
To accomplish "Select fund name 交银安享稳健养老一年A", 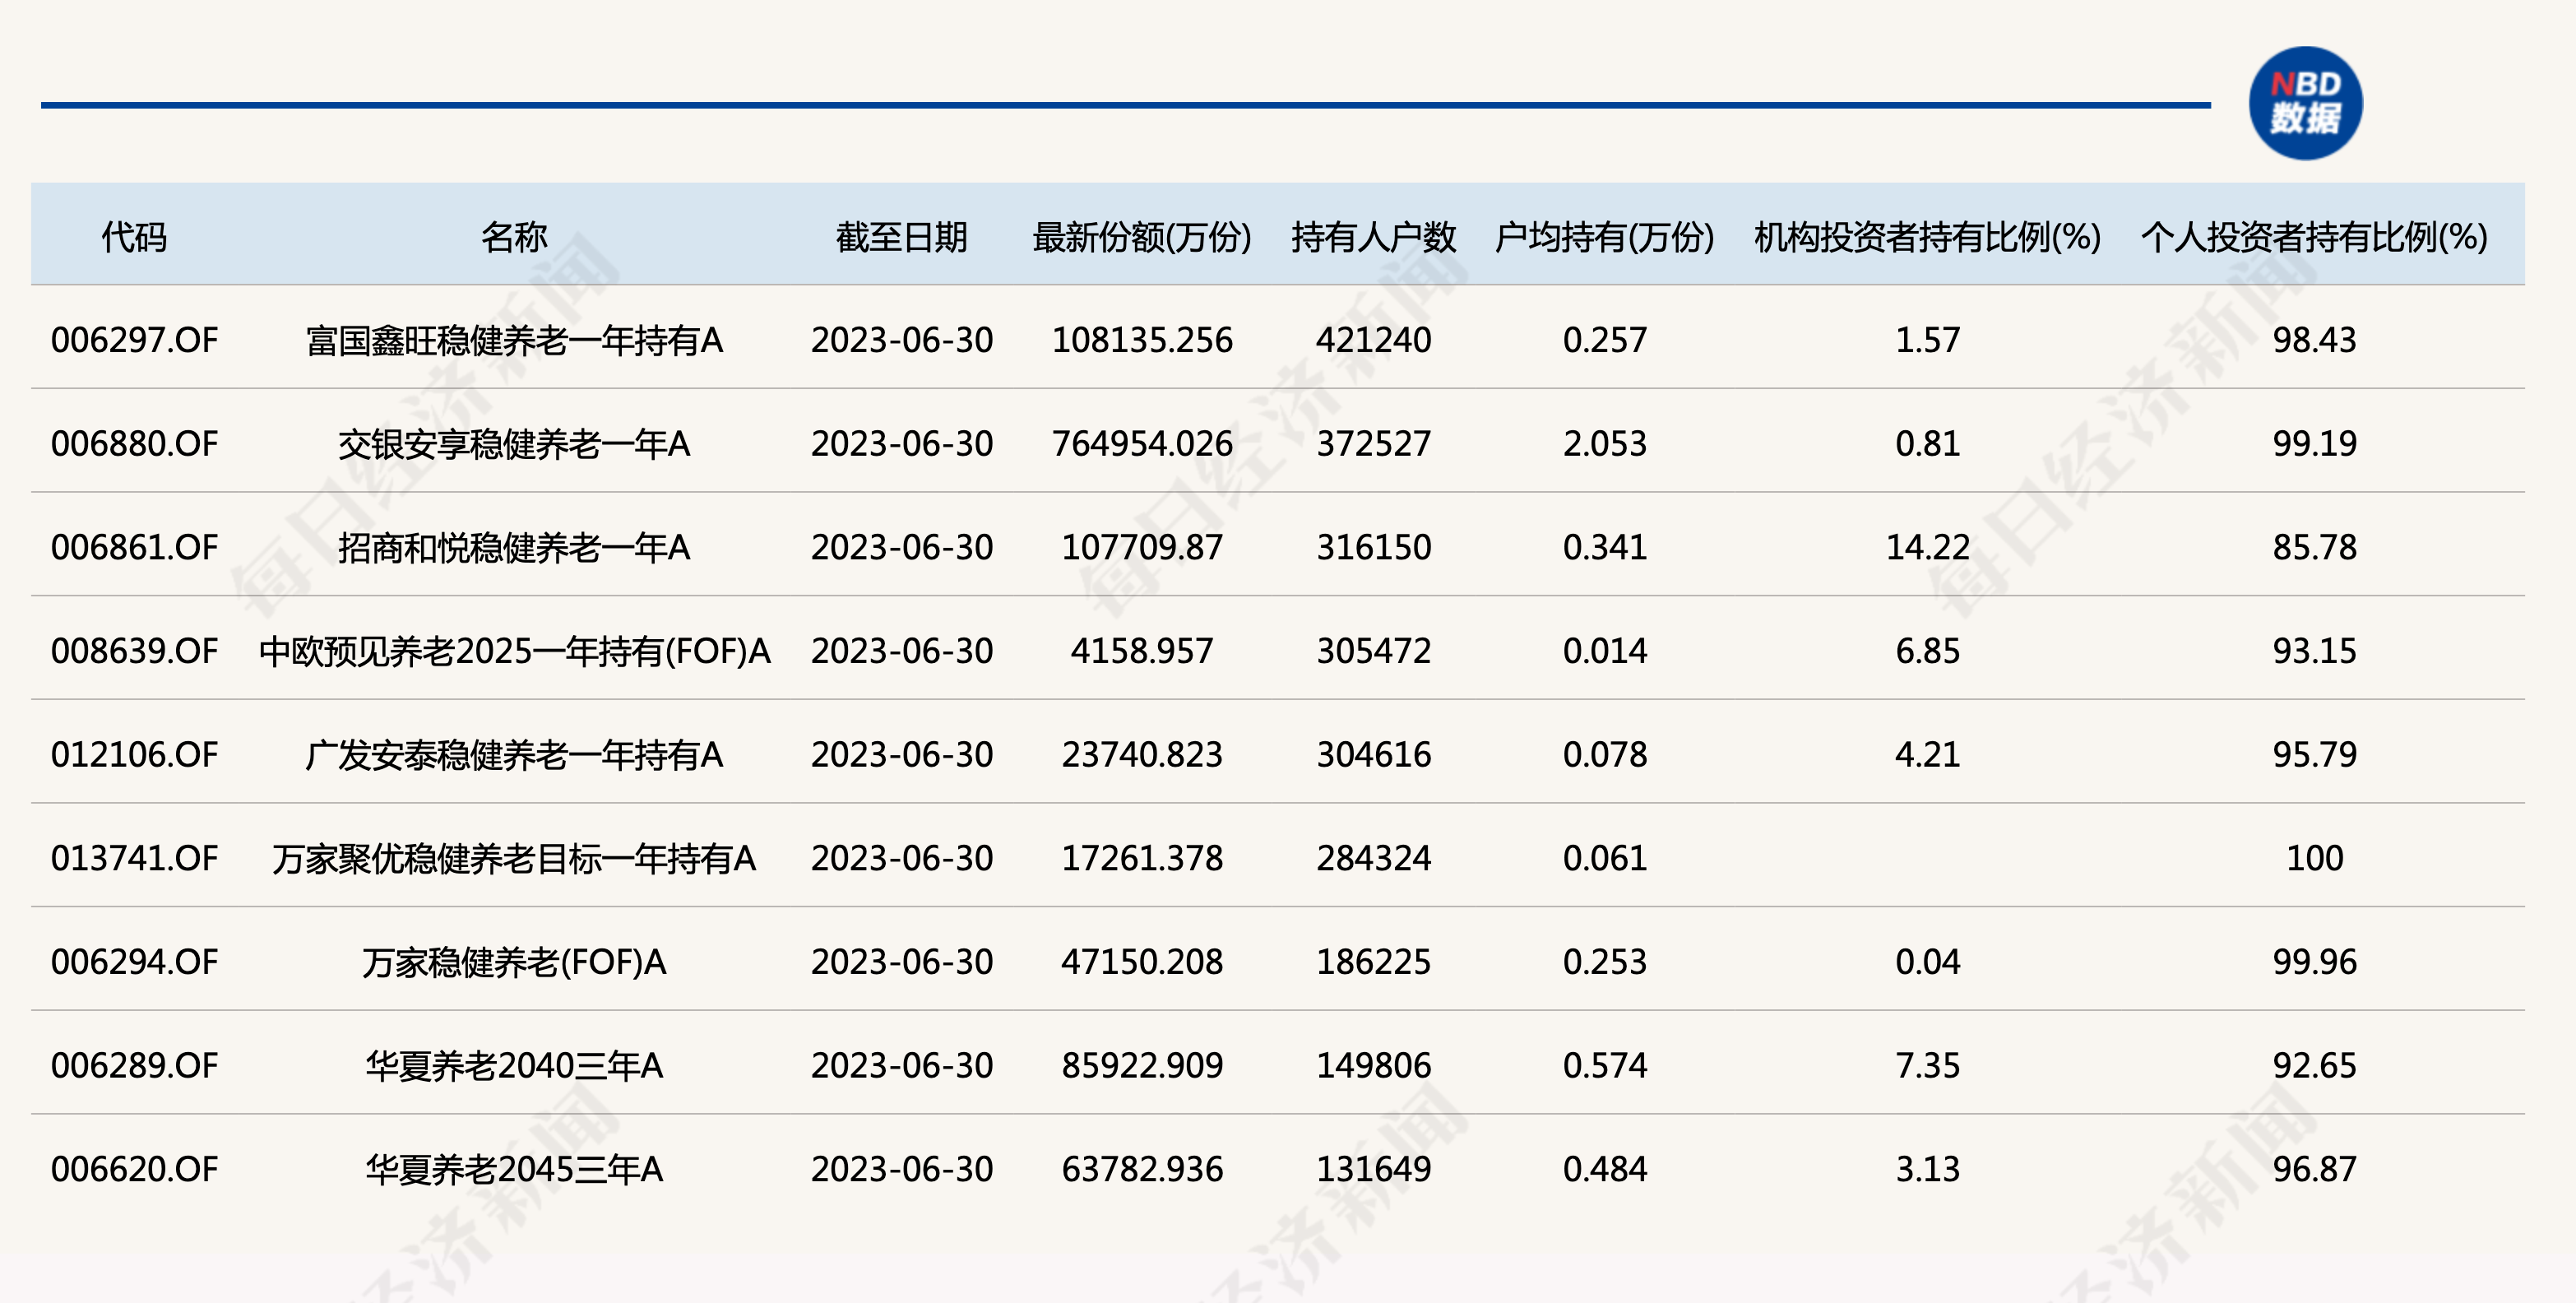I will tap(514, 444).
